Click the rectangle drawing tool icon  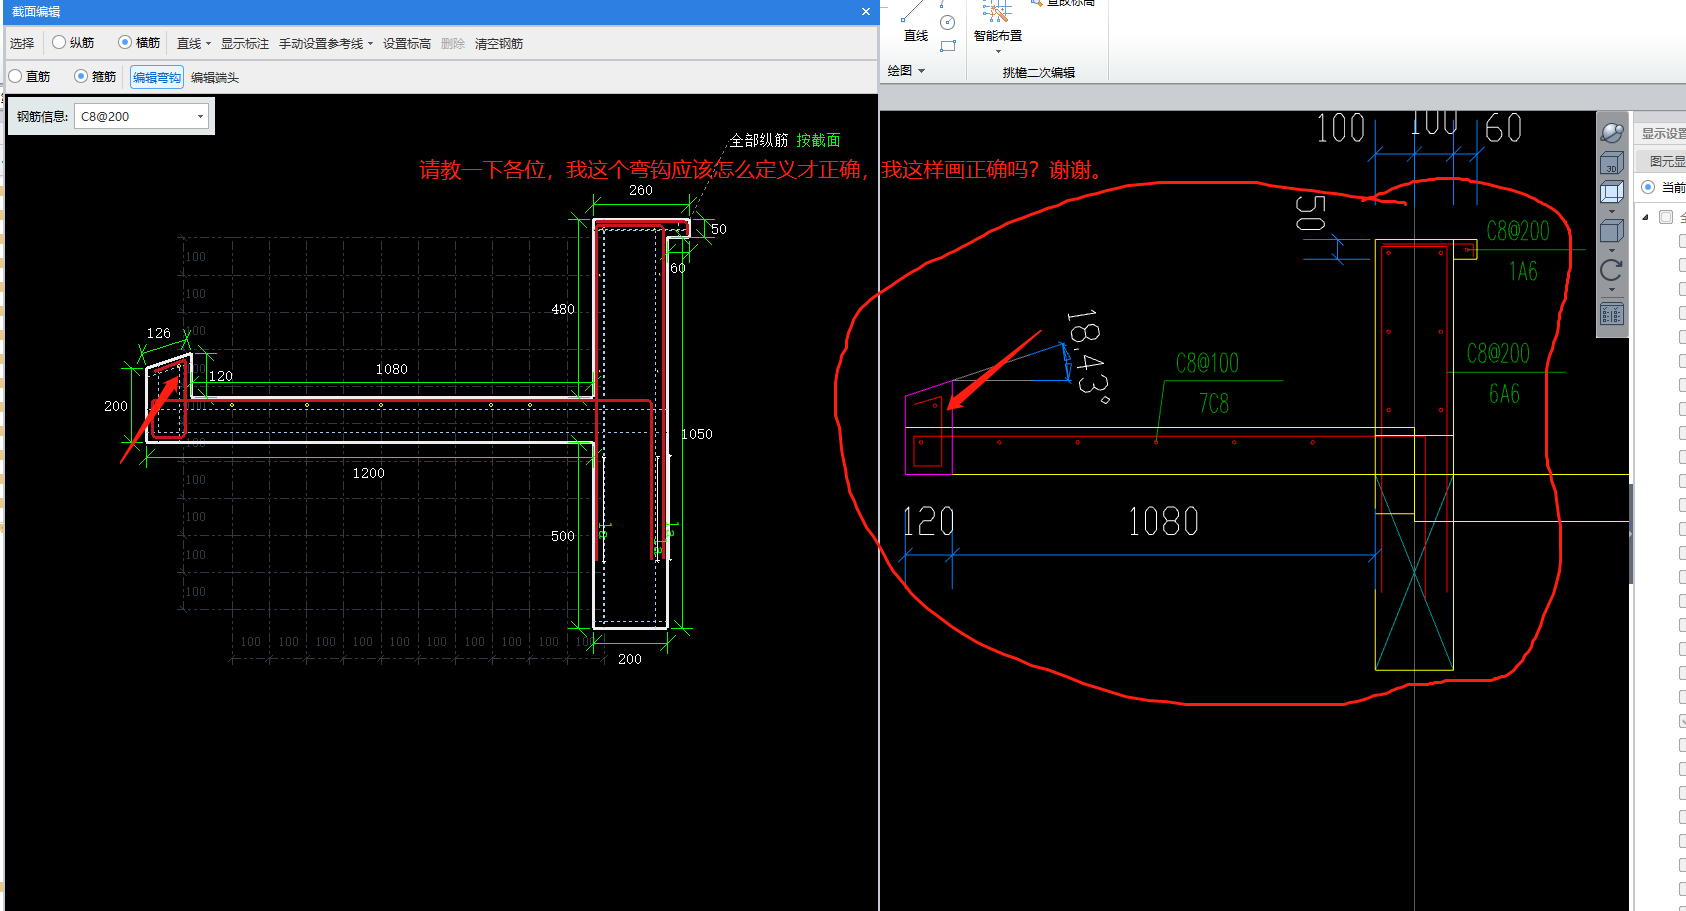(948, 45)
